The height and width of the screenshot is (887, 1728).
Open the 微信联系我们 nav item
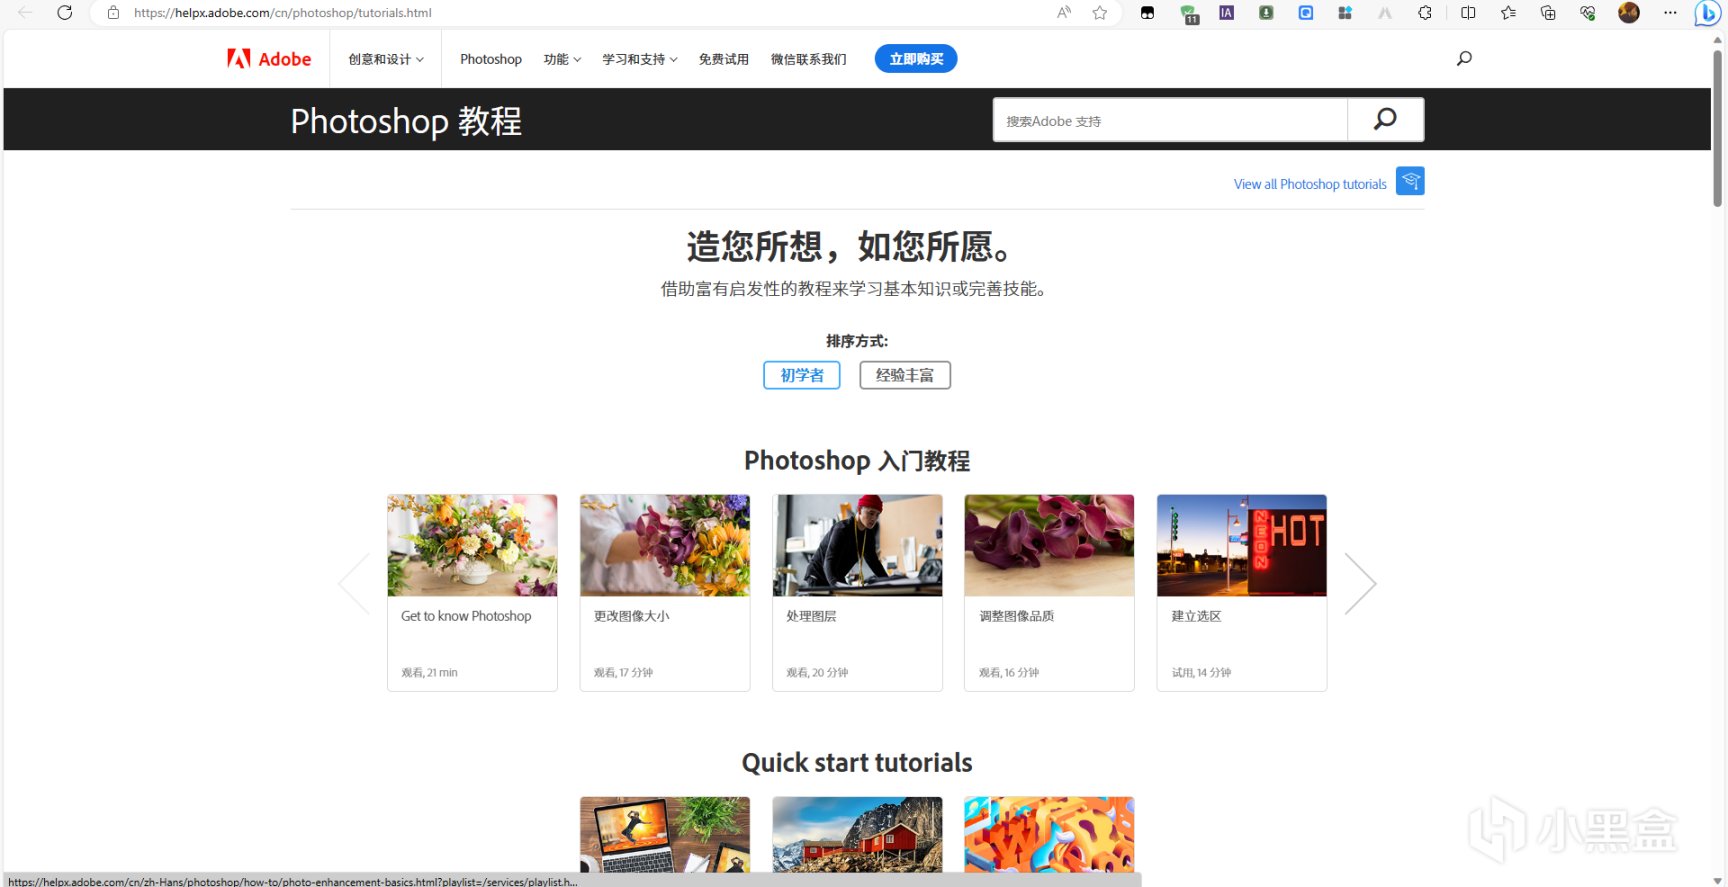pyautogui.click(x=809, y=59)
